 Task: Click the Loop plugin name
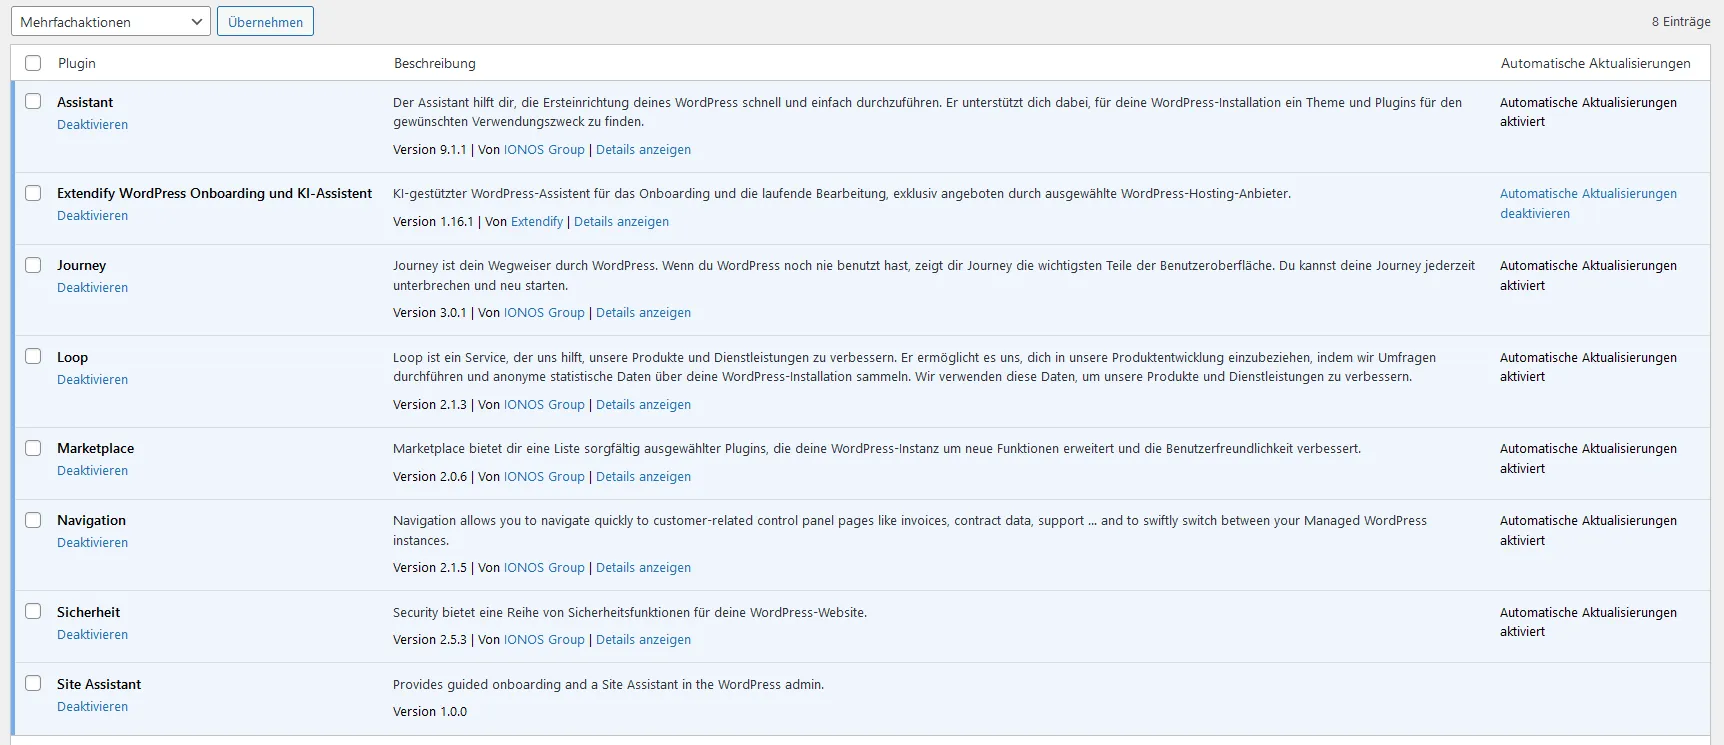pos(72,358)
